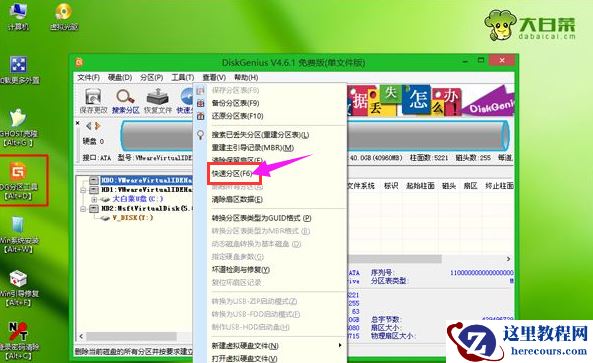Choose 坏道检测与修复(Y) menu entry
593x363 pixels.
[x=241, y=270]
